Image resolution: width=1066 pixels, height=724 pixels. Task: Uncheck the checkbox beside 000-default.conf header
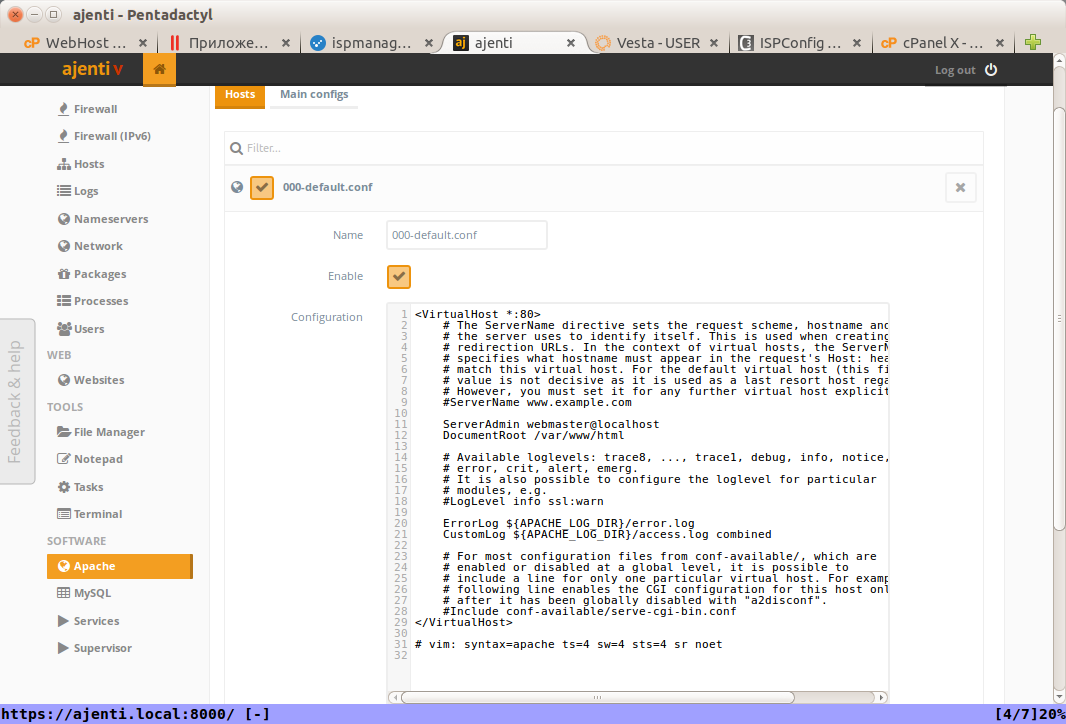tap(261, 187)
